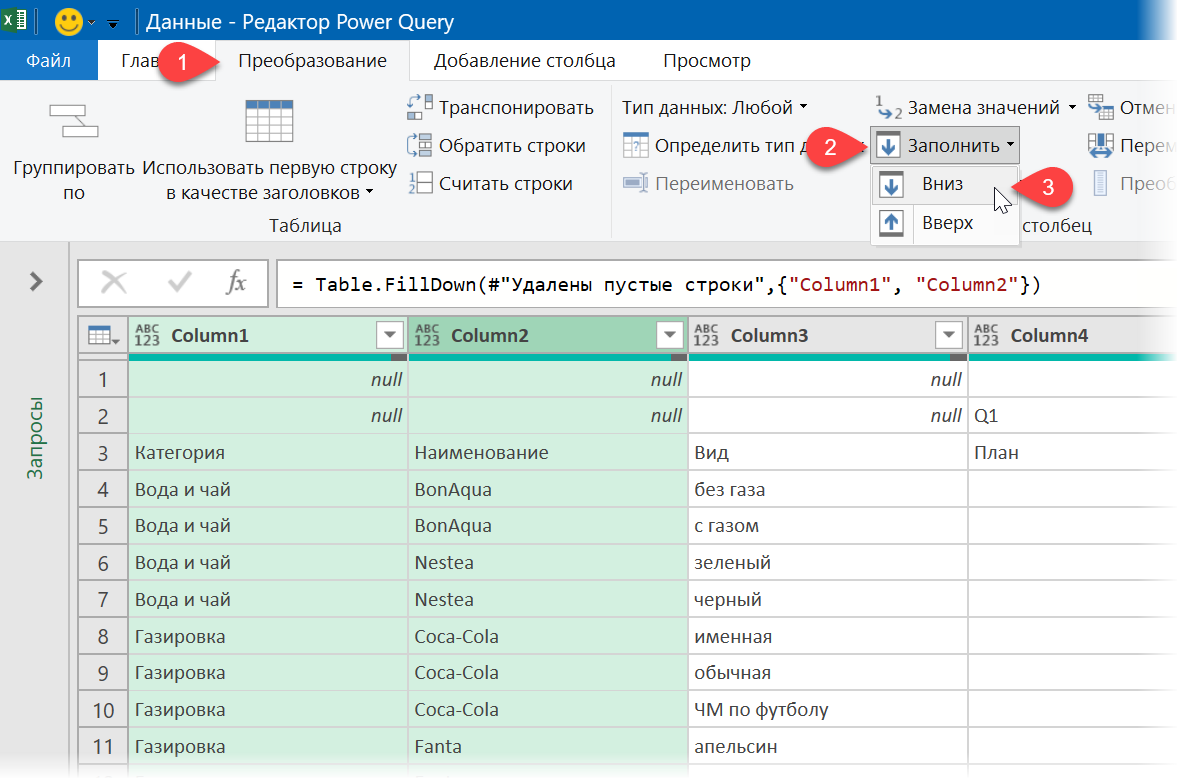Expand the Запросы side panel chevron
Viewport: 1178px width, 779px height.
(x=36, y=282)
